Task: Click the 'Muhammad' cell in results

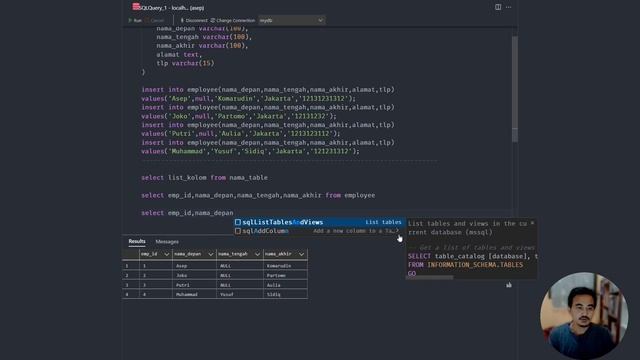Action: pos(194,294)
